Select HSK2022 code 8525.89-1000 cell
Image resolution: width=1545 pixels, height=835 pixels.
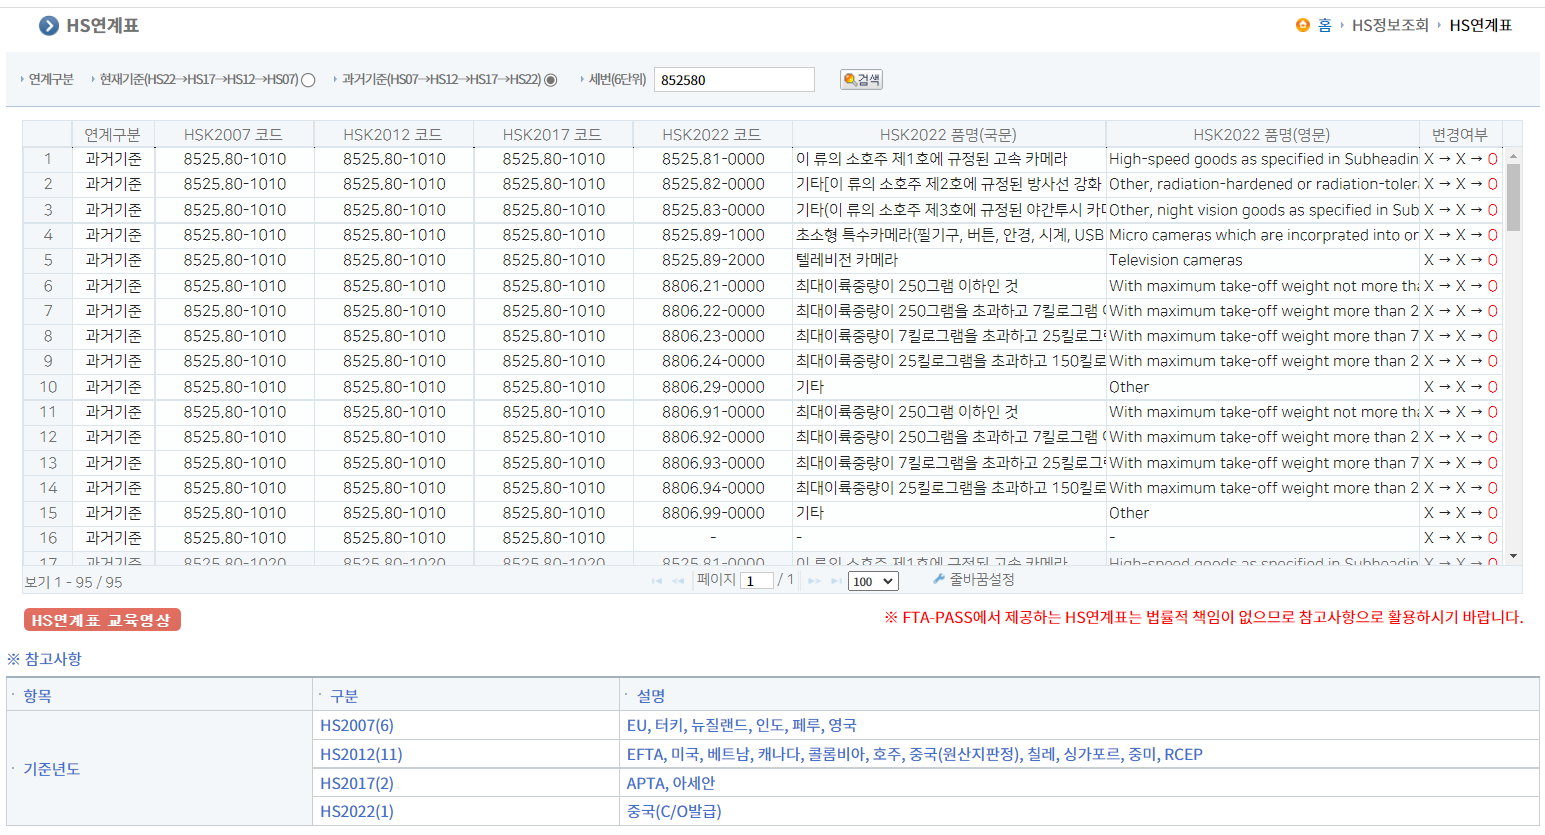[713, 235]
